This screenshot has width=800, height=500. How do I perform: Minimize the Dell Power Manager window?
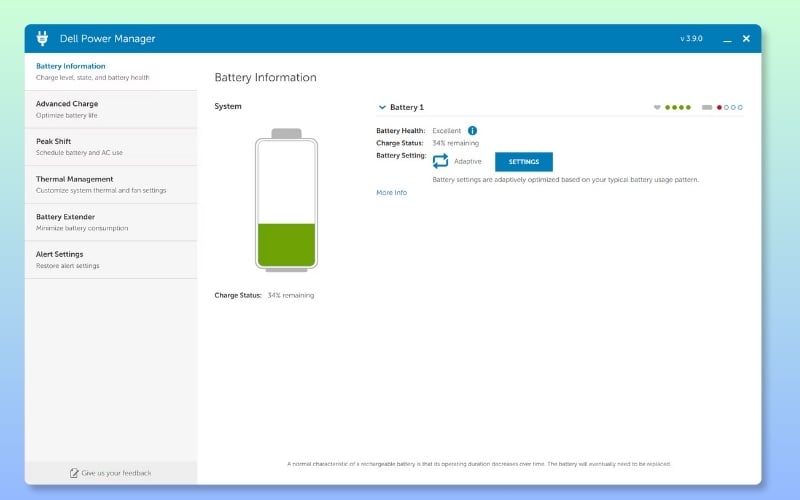[x=727, y=39]
